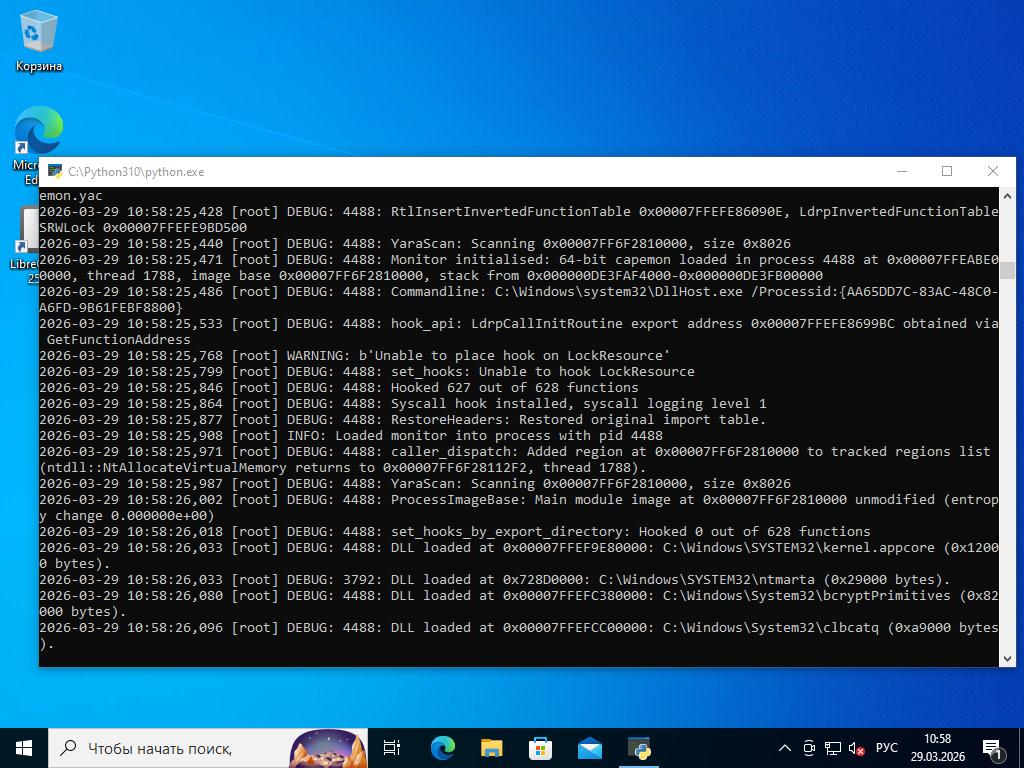Screen dimensions: 1024x768
Task: Open the network status tray icon
Action: pyautogui.click(x=832, y=748)
